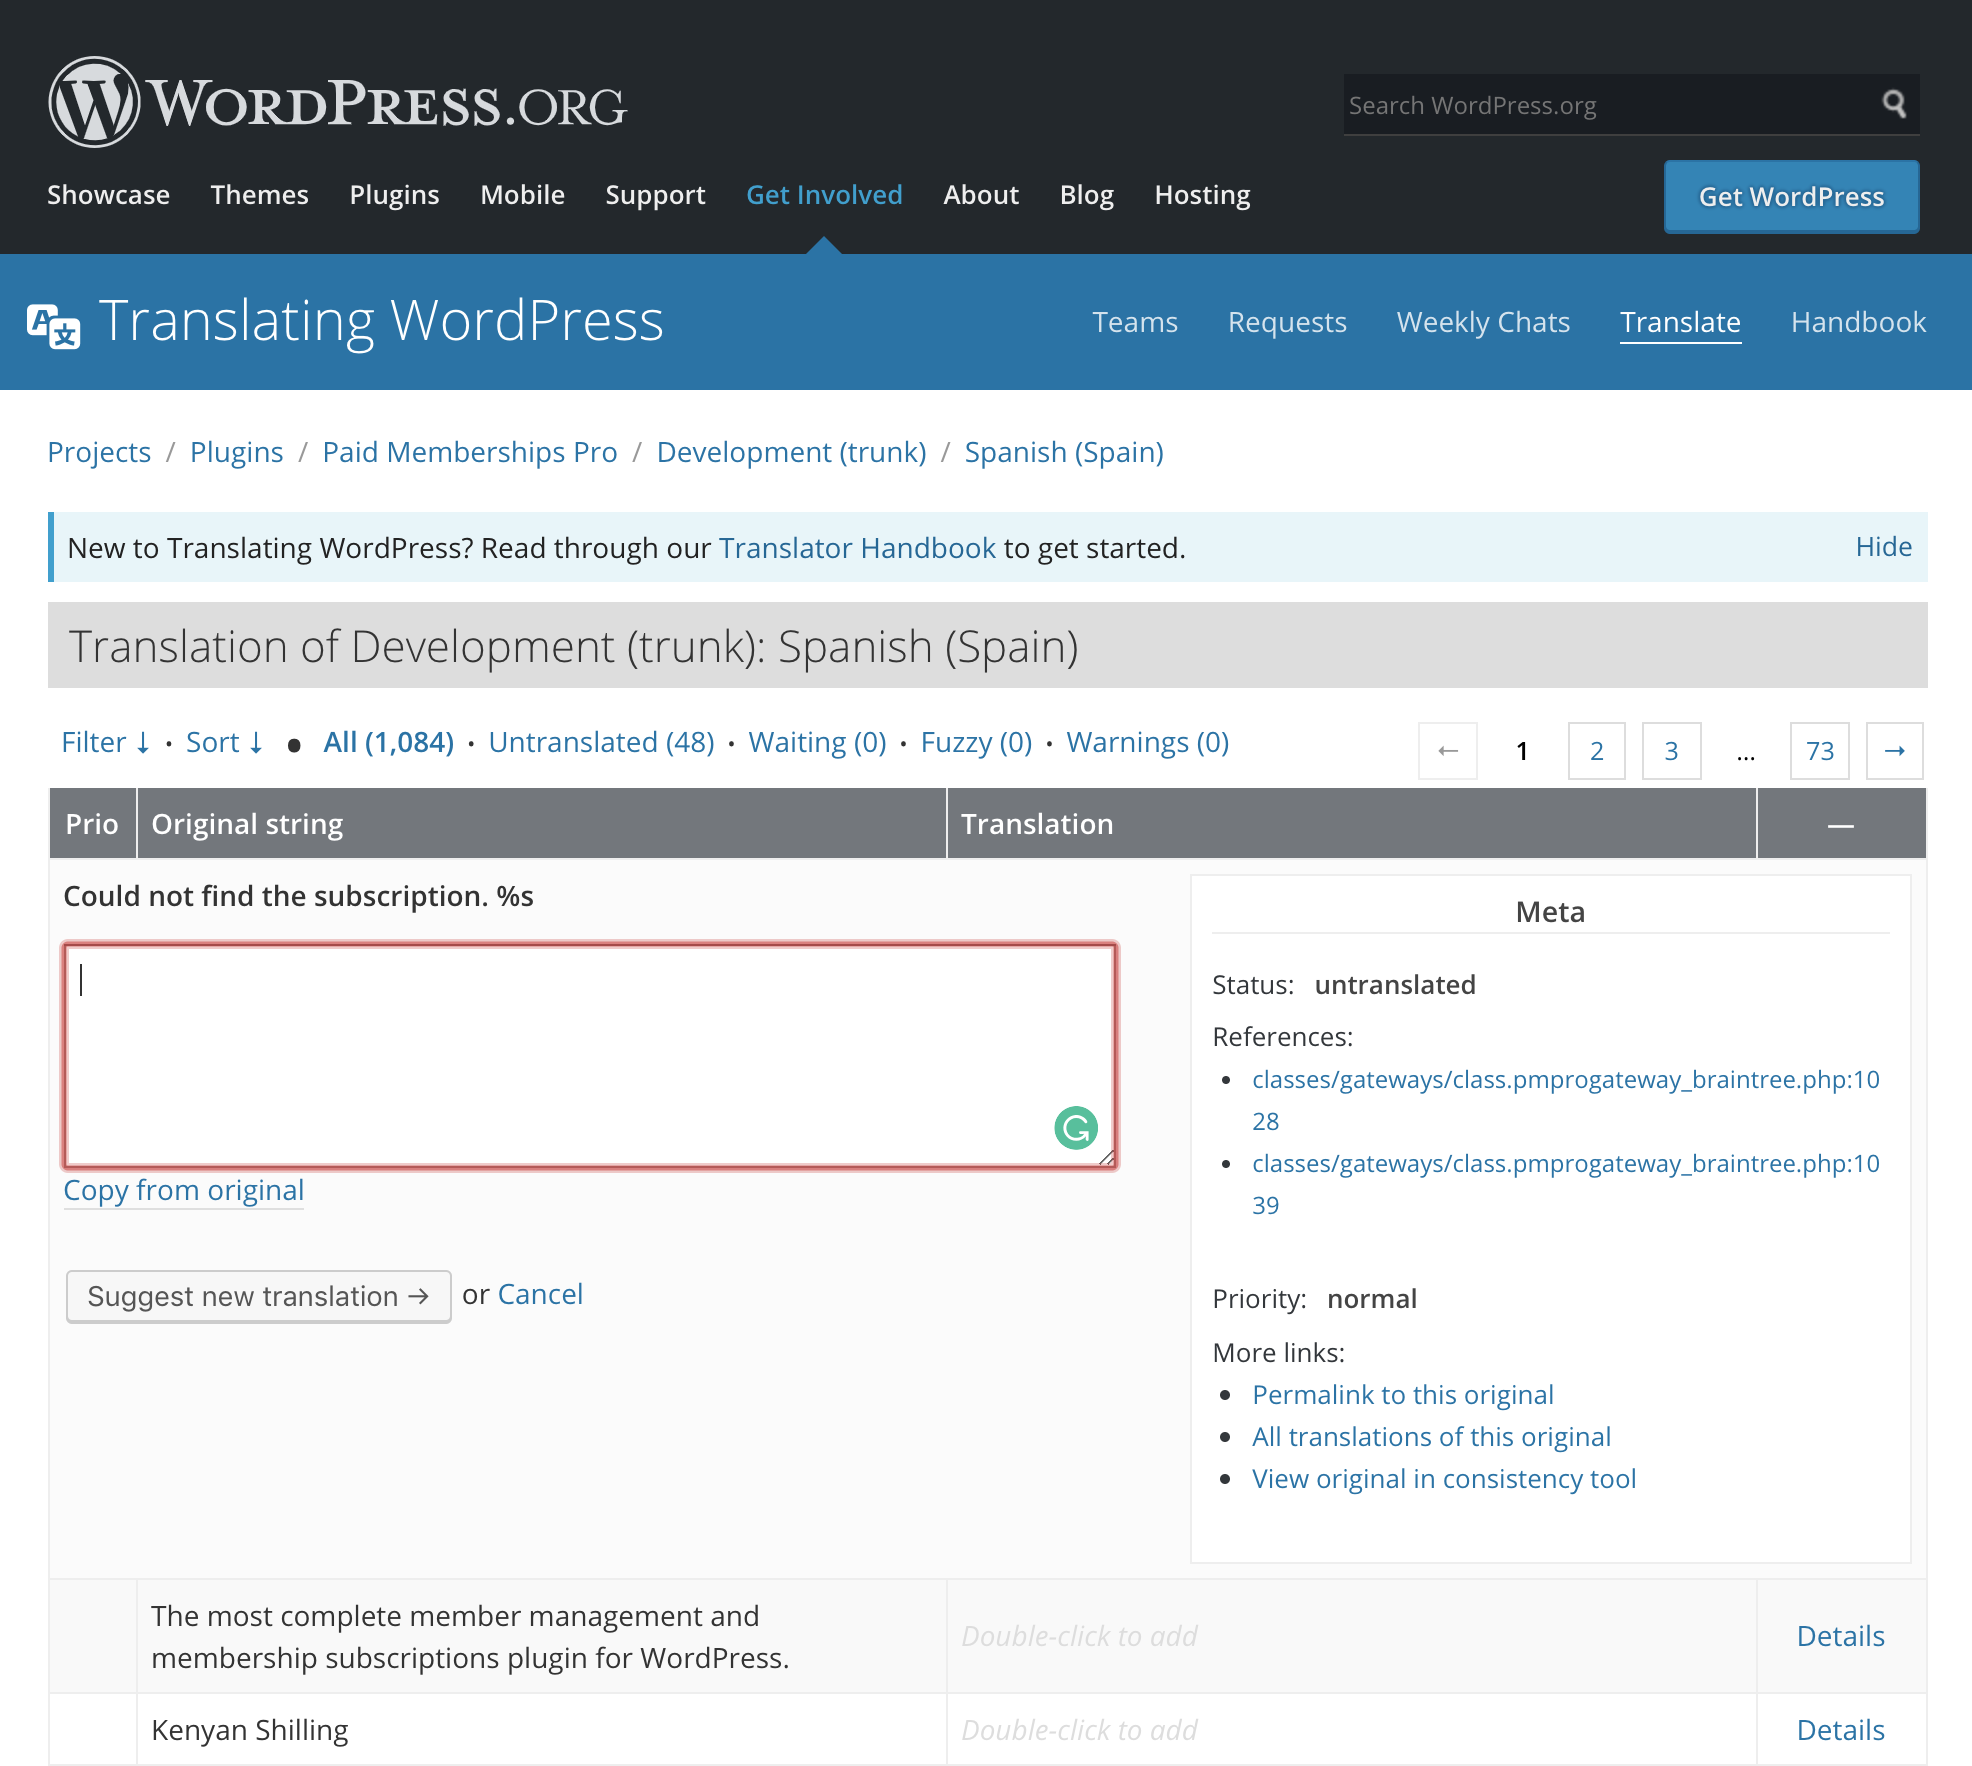Open the Translator Handbook link
This screenshot has height=1766, width=1972.
click(857, 548)
